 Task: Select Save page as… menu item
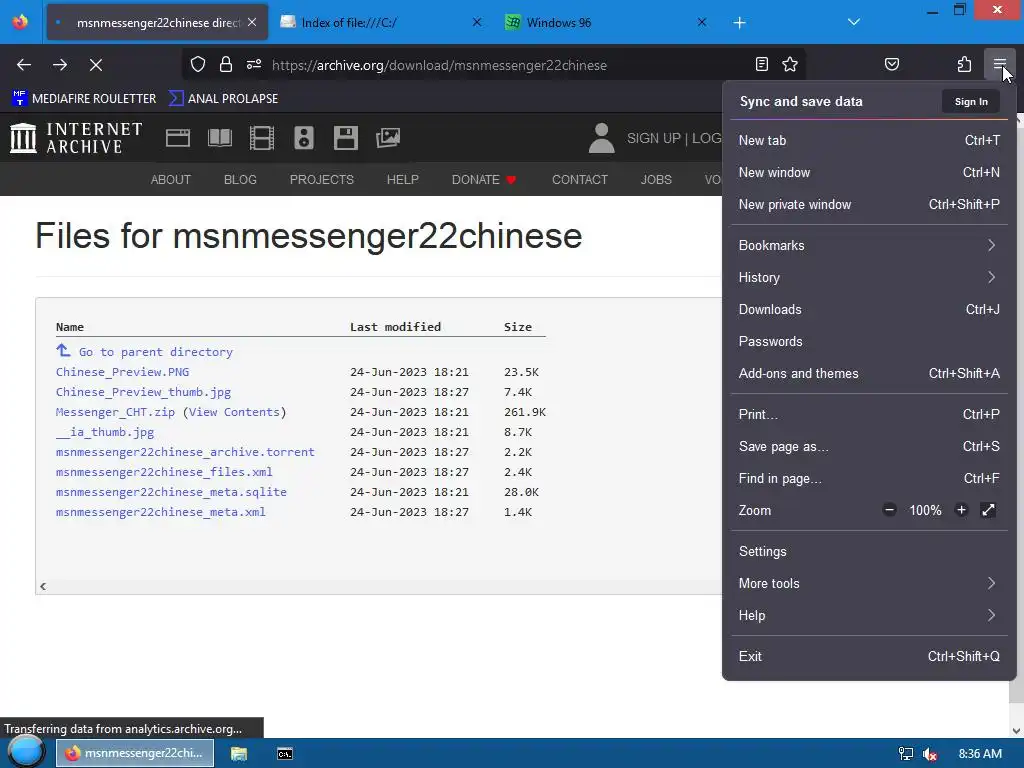[x=869, y=447]
